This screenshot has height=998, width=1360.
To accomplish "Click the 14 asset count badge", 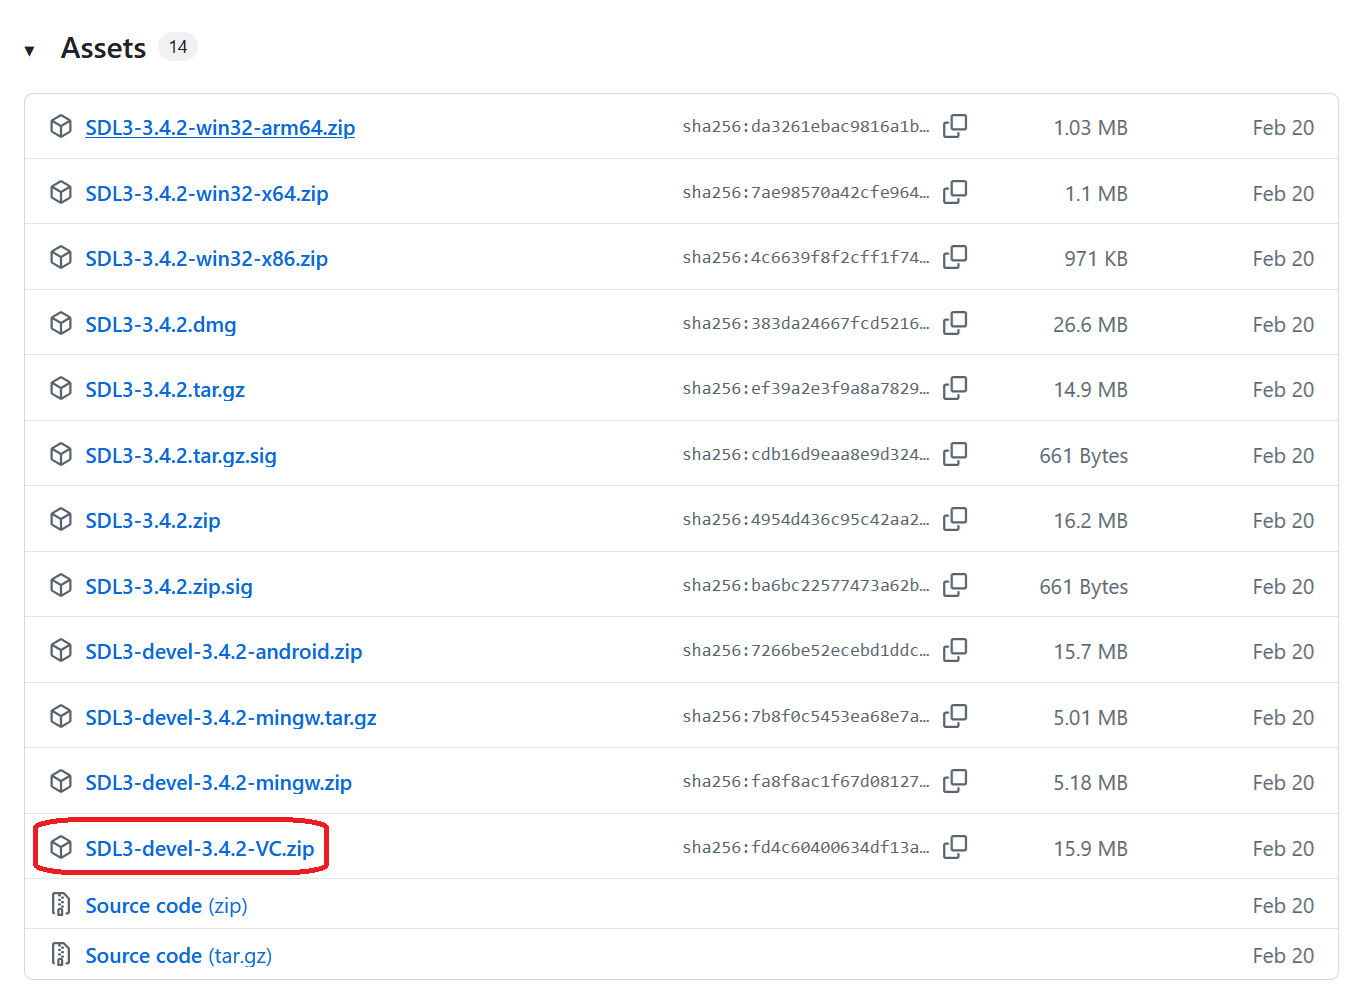I will [x=178, y=46].
